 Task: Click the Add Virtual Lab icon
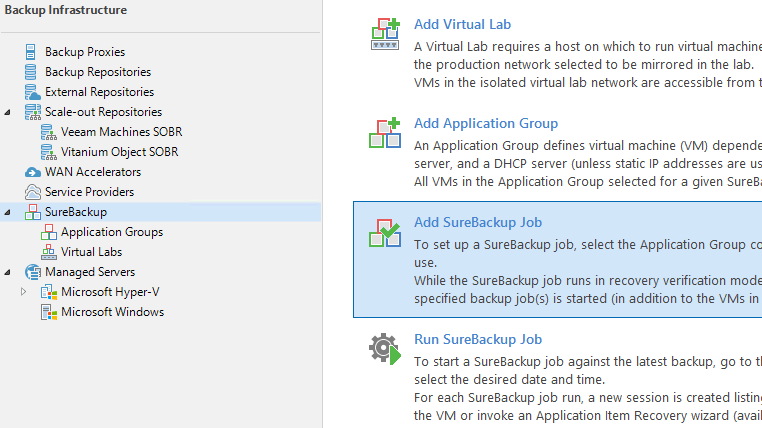[x=385, y=34]
